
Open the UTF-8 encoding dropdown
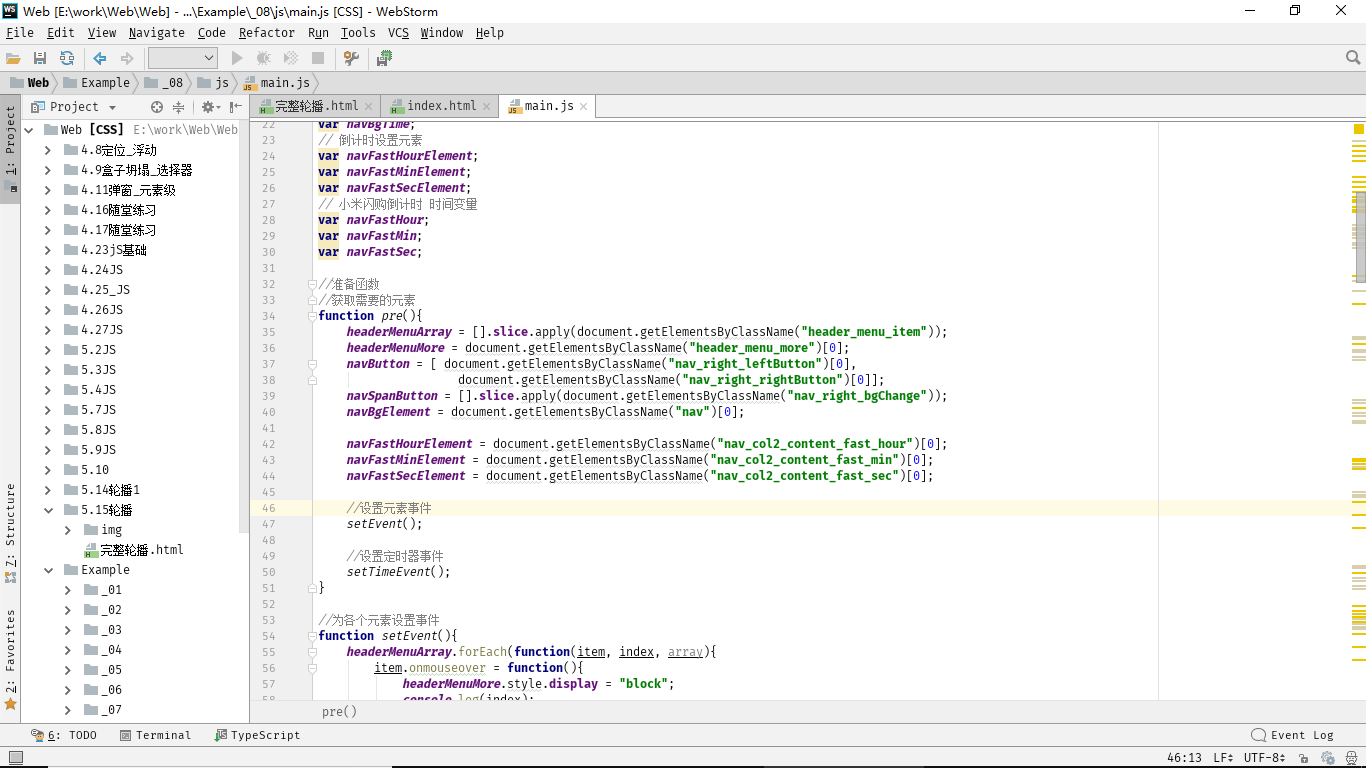point(1265,758)
